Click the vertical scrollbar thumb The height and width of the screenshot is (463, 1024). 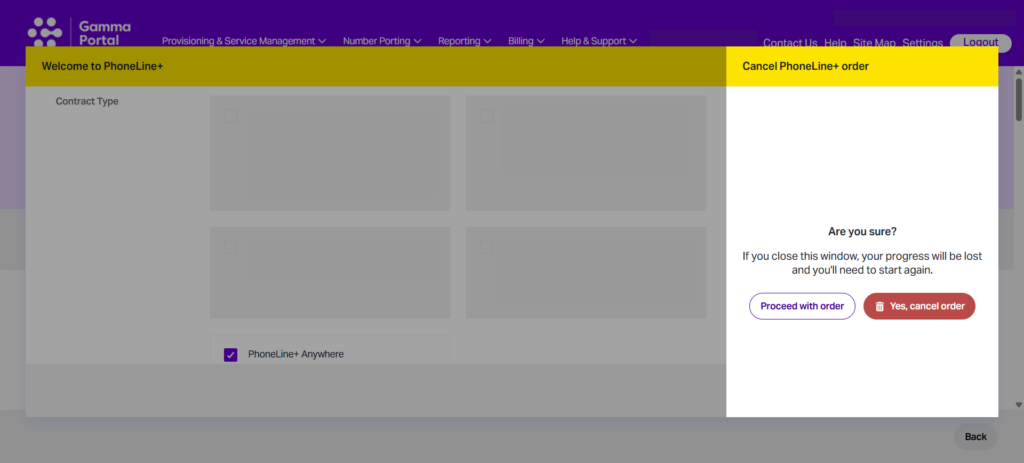(1019, 99)
